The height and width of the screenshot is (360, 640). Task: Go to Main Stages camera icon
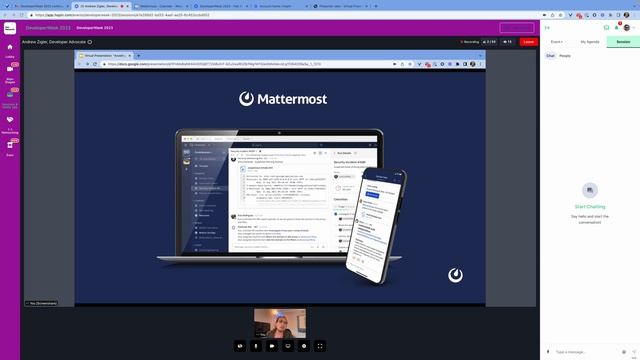pyautogui.click(x=10, y=69)
